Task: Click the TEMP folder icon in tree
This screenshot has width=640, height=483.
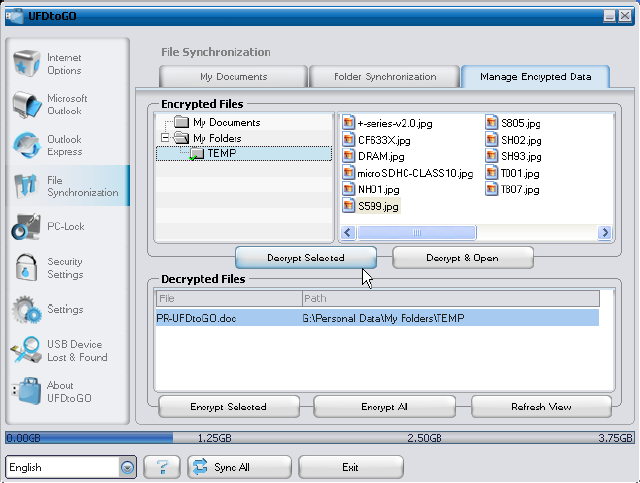Action: click(x=196, y=154)
